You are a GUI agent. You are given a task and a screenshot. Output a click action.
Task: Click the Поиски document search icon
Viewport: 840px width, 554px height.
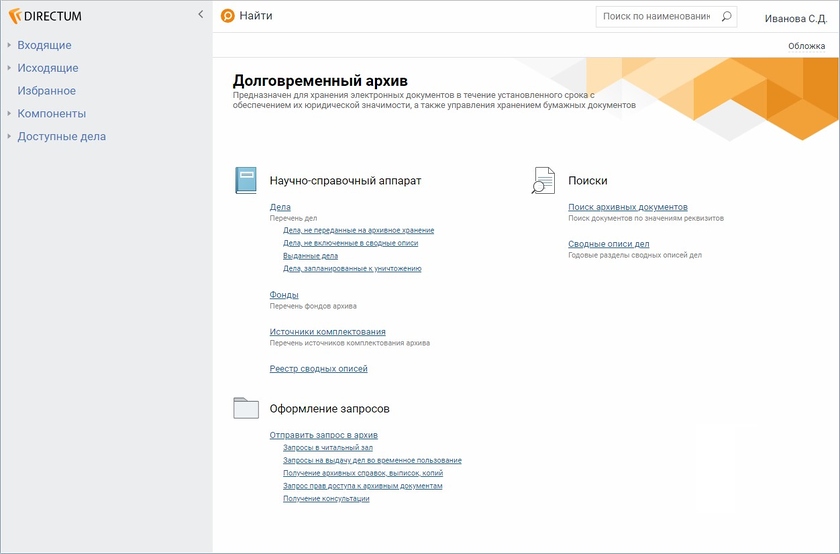[x=543, y=181]
